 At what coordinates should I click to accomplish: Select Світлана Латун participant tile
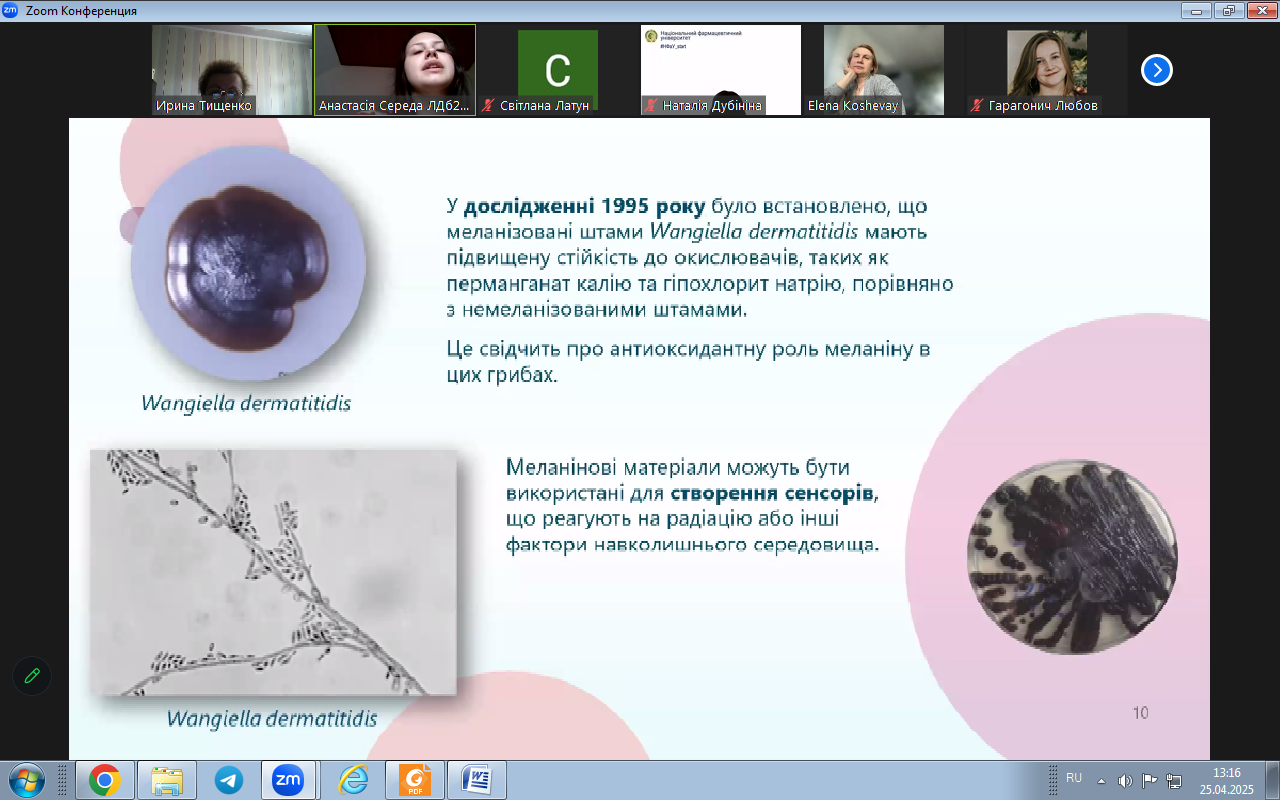tap(558, 70)
